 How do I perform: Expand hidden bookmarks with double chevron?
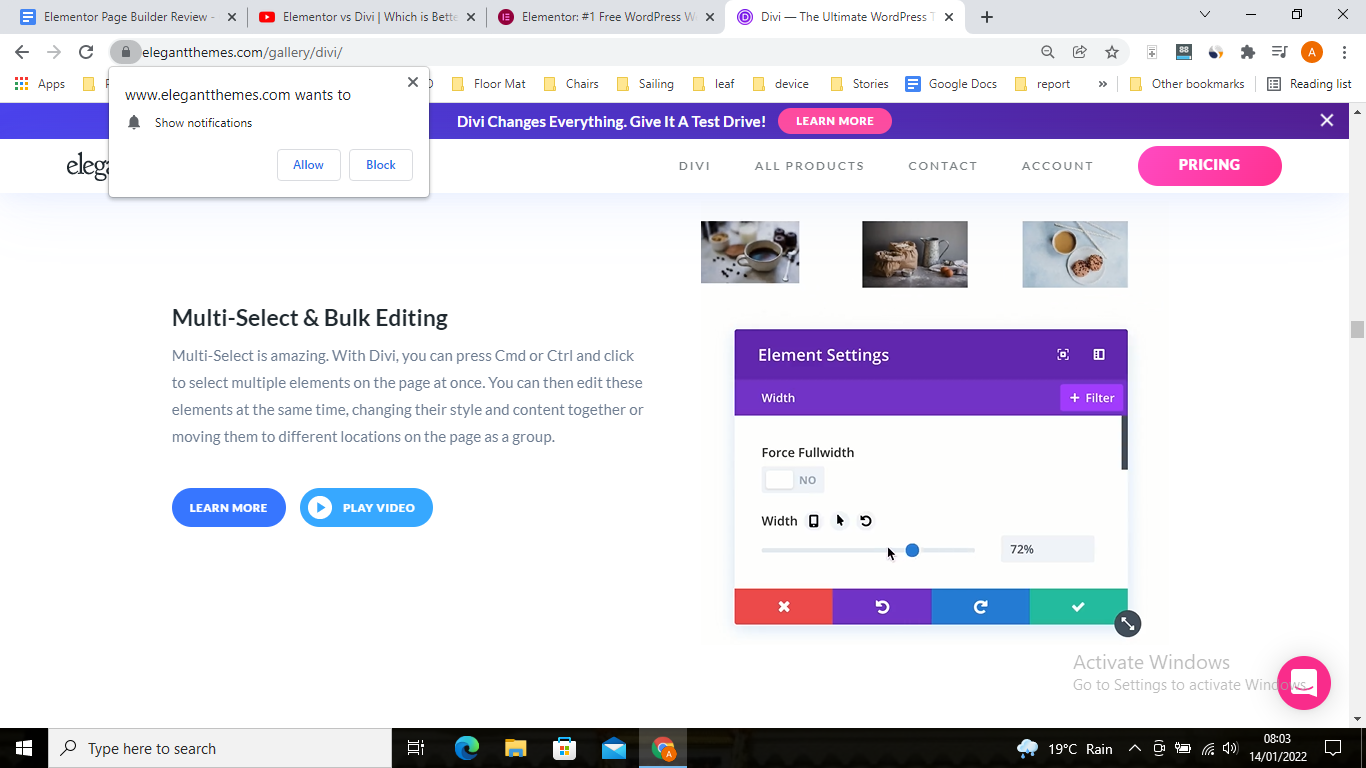[1102, 84]
